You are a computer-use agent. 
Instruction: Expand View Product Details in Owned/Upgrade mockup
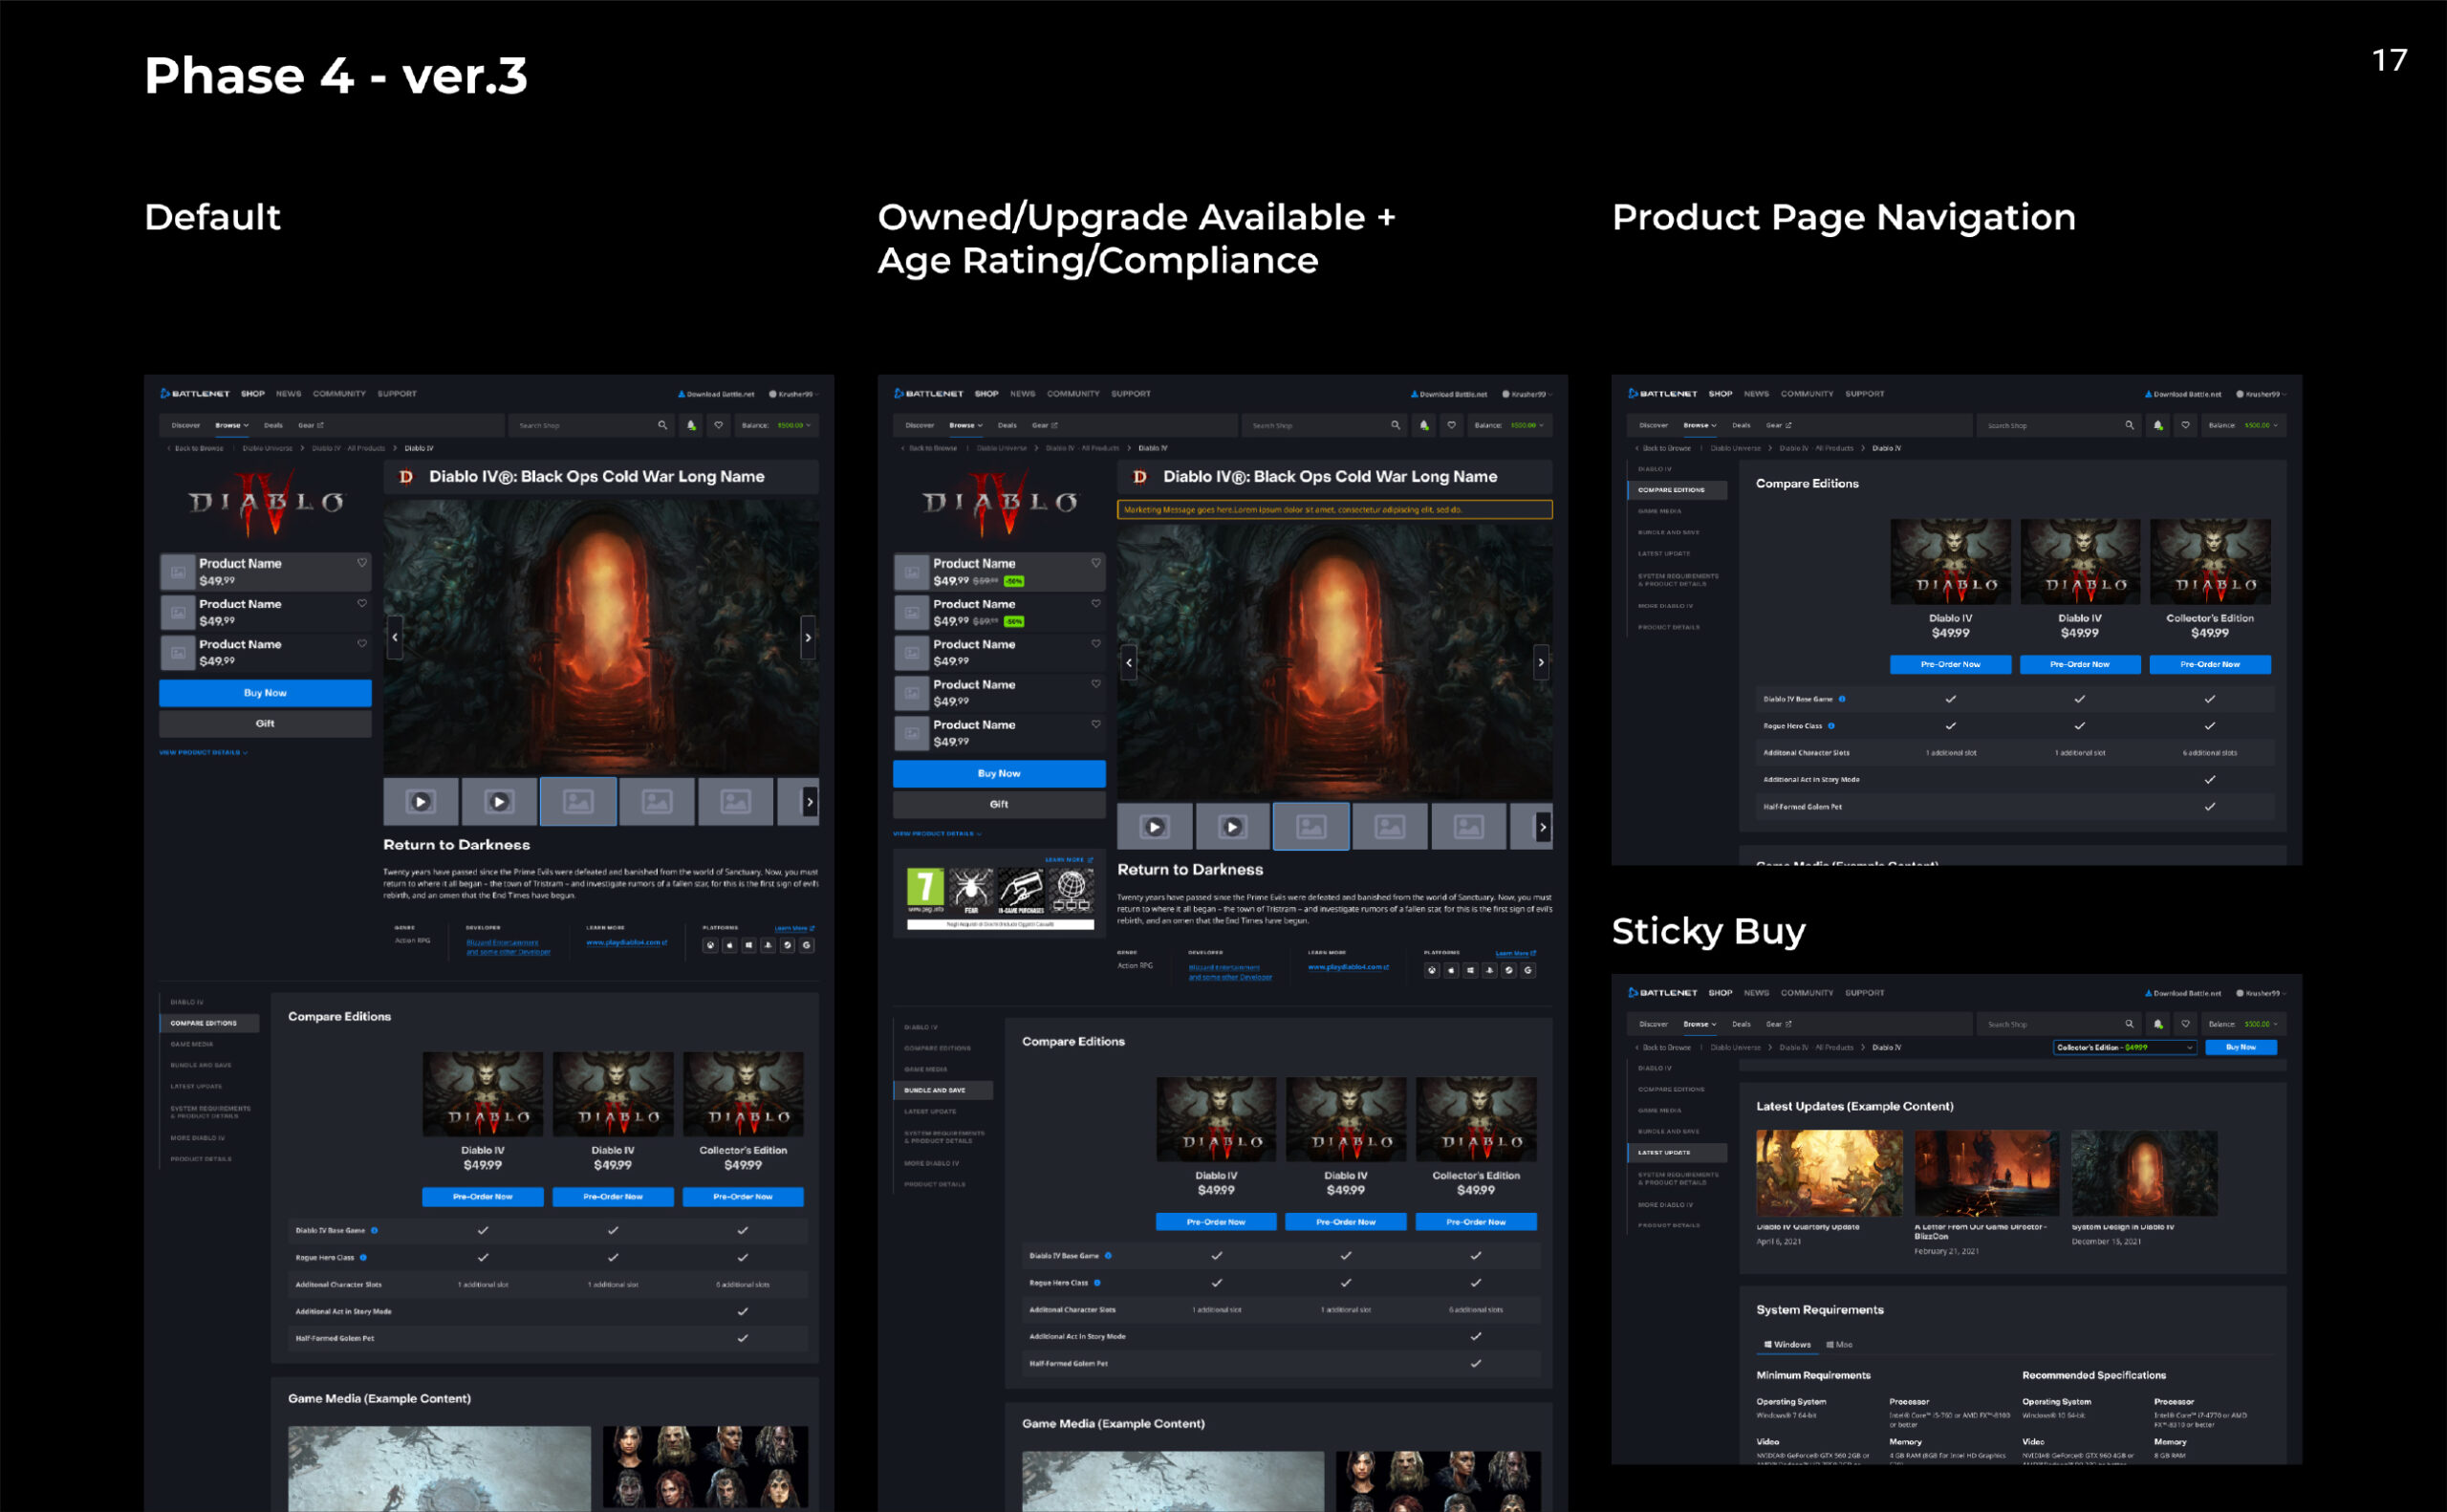[x=937, y=833]
